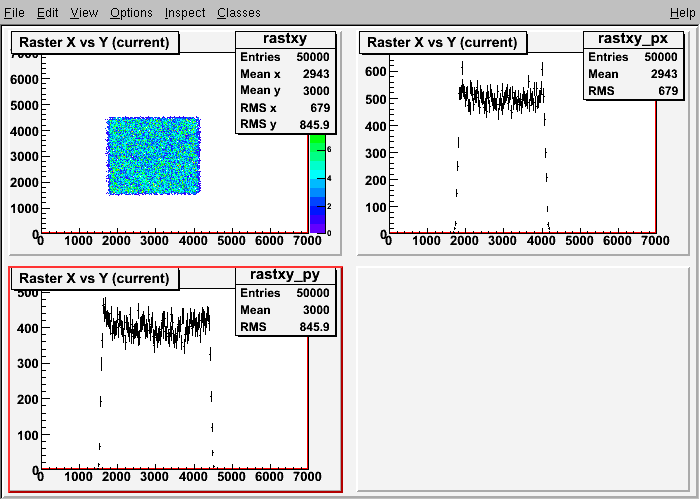Click Mean 3000 in rastxy_py stats
The width and height of the screenshot is (700, 500).
click(x=285, y=310)
